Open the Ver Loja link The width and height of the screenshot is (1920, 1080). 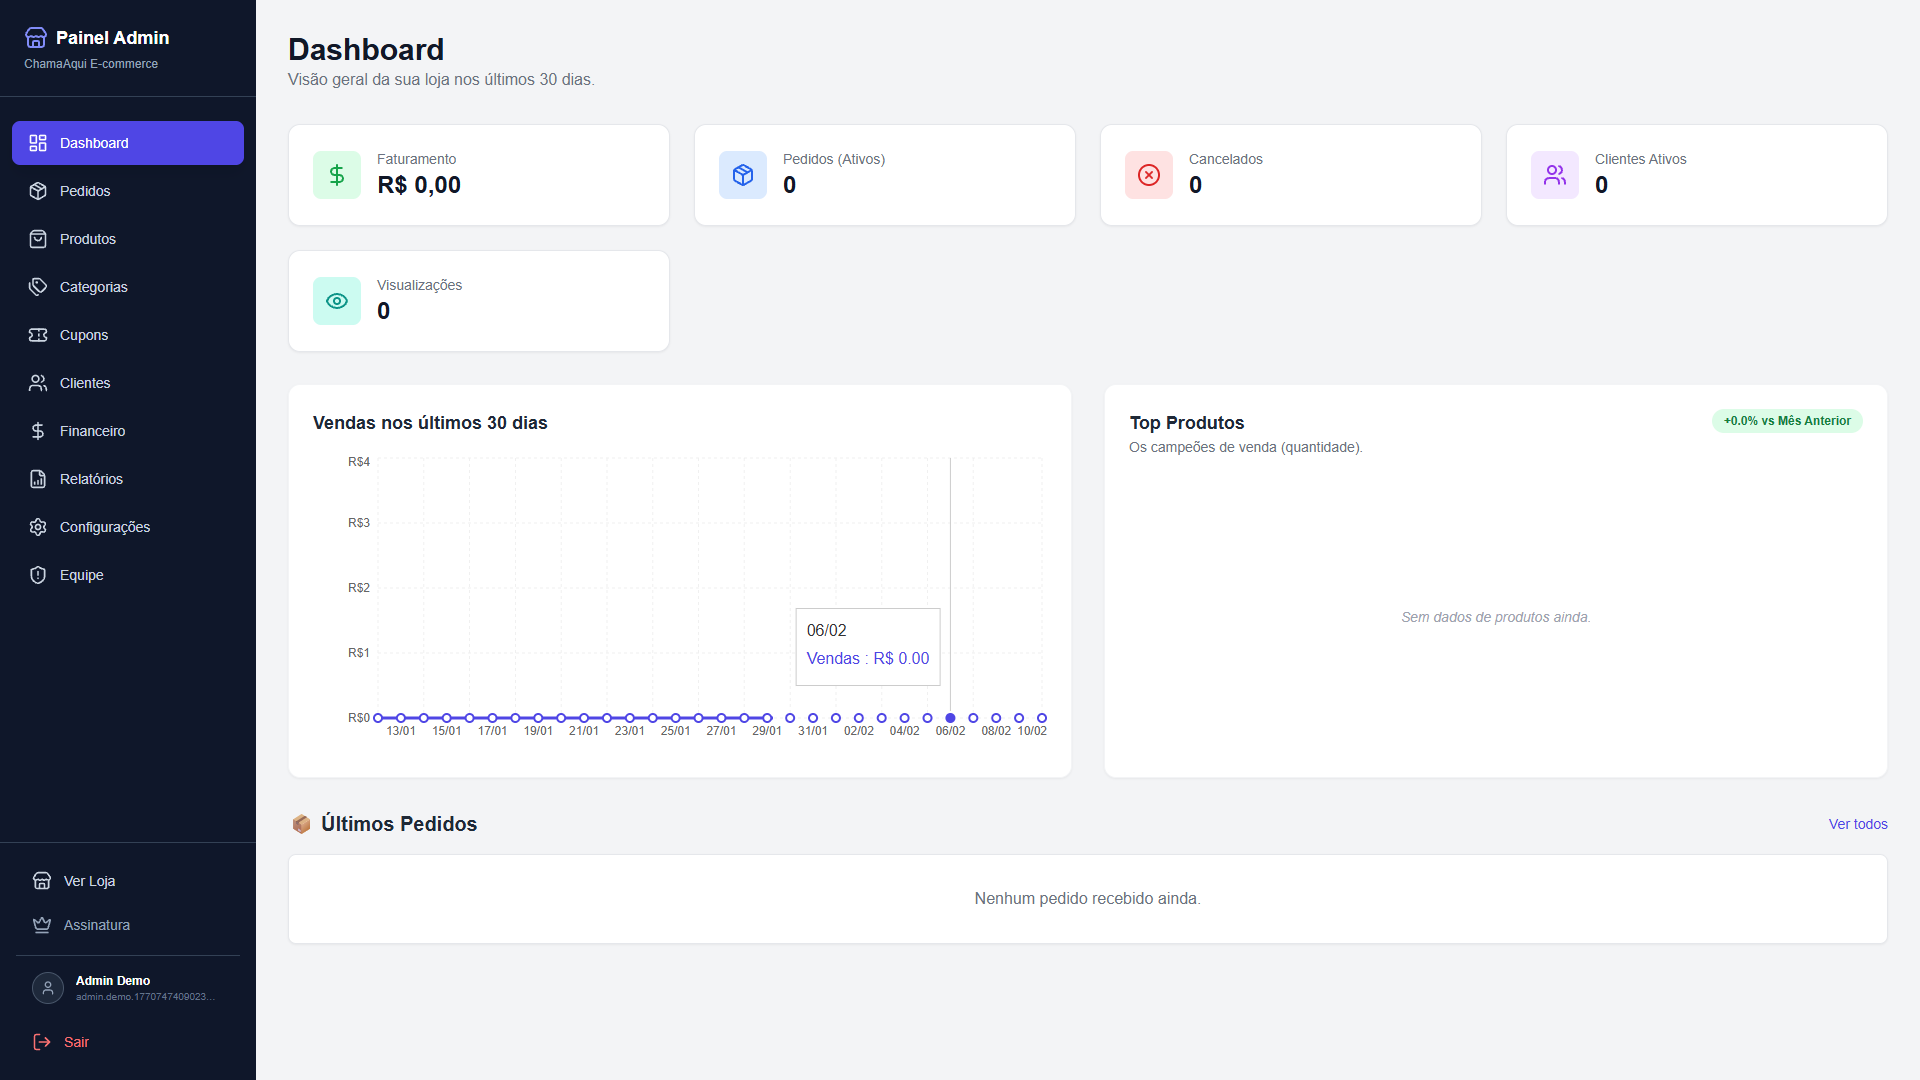(x=89, y=881)
